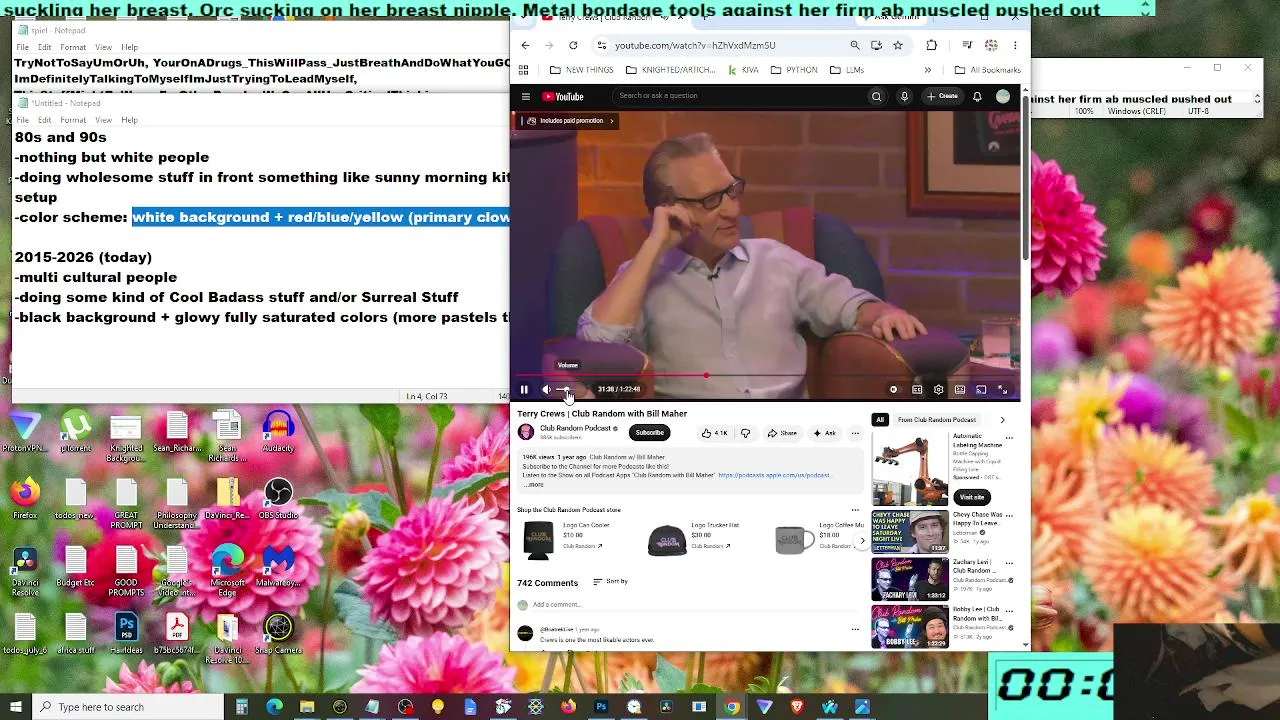Enter fullscreen video mode
This screenshot has width=1280, height=720.
(x=1002, y=389)
